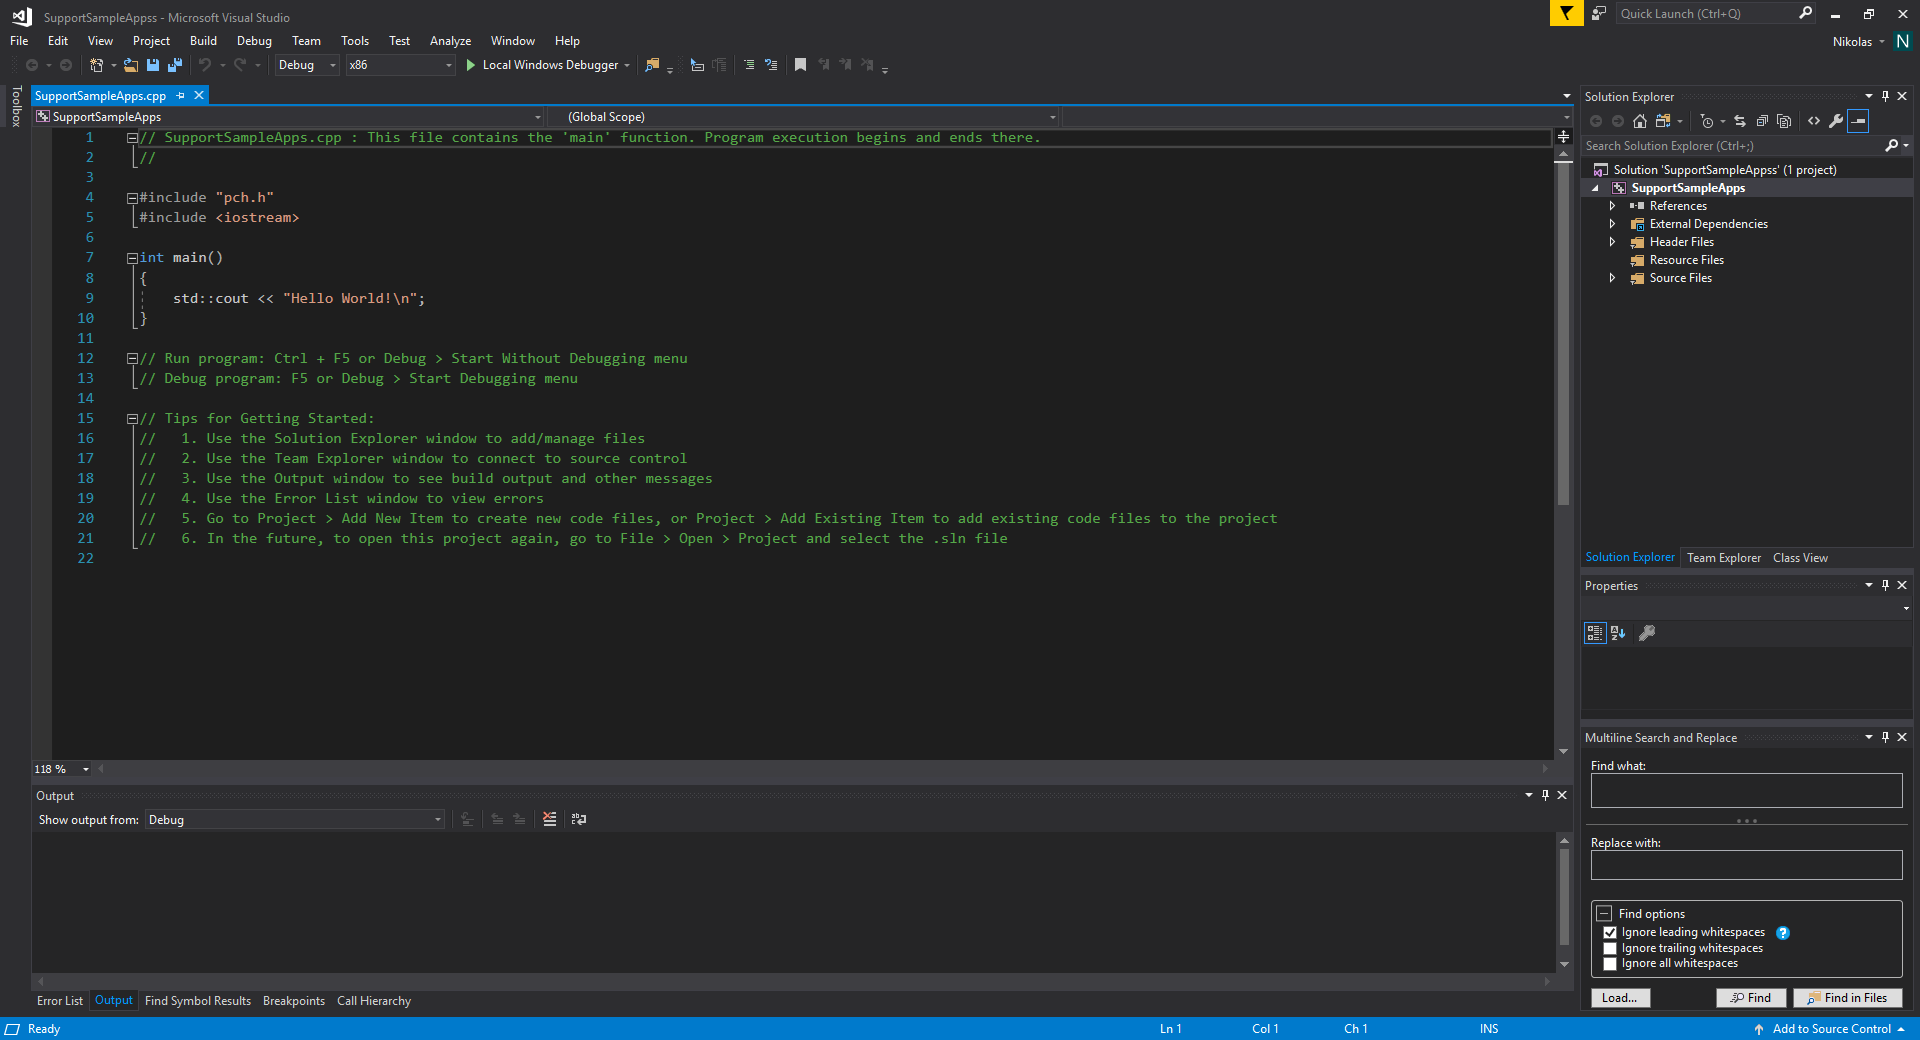Click Add to Source Control
Viewport: 1920px width, 1040px height.
1830,1029
